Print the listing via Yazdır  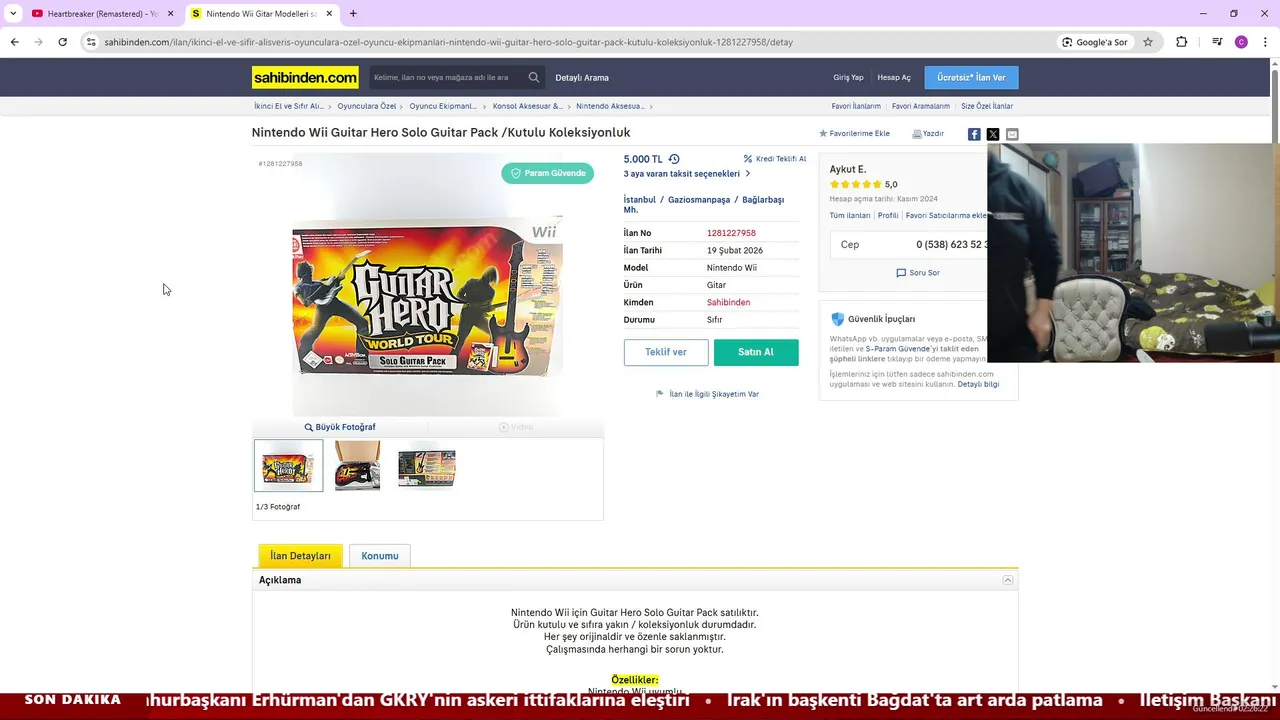click(x=928, y=134)
